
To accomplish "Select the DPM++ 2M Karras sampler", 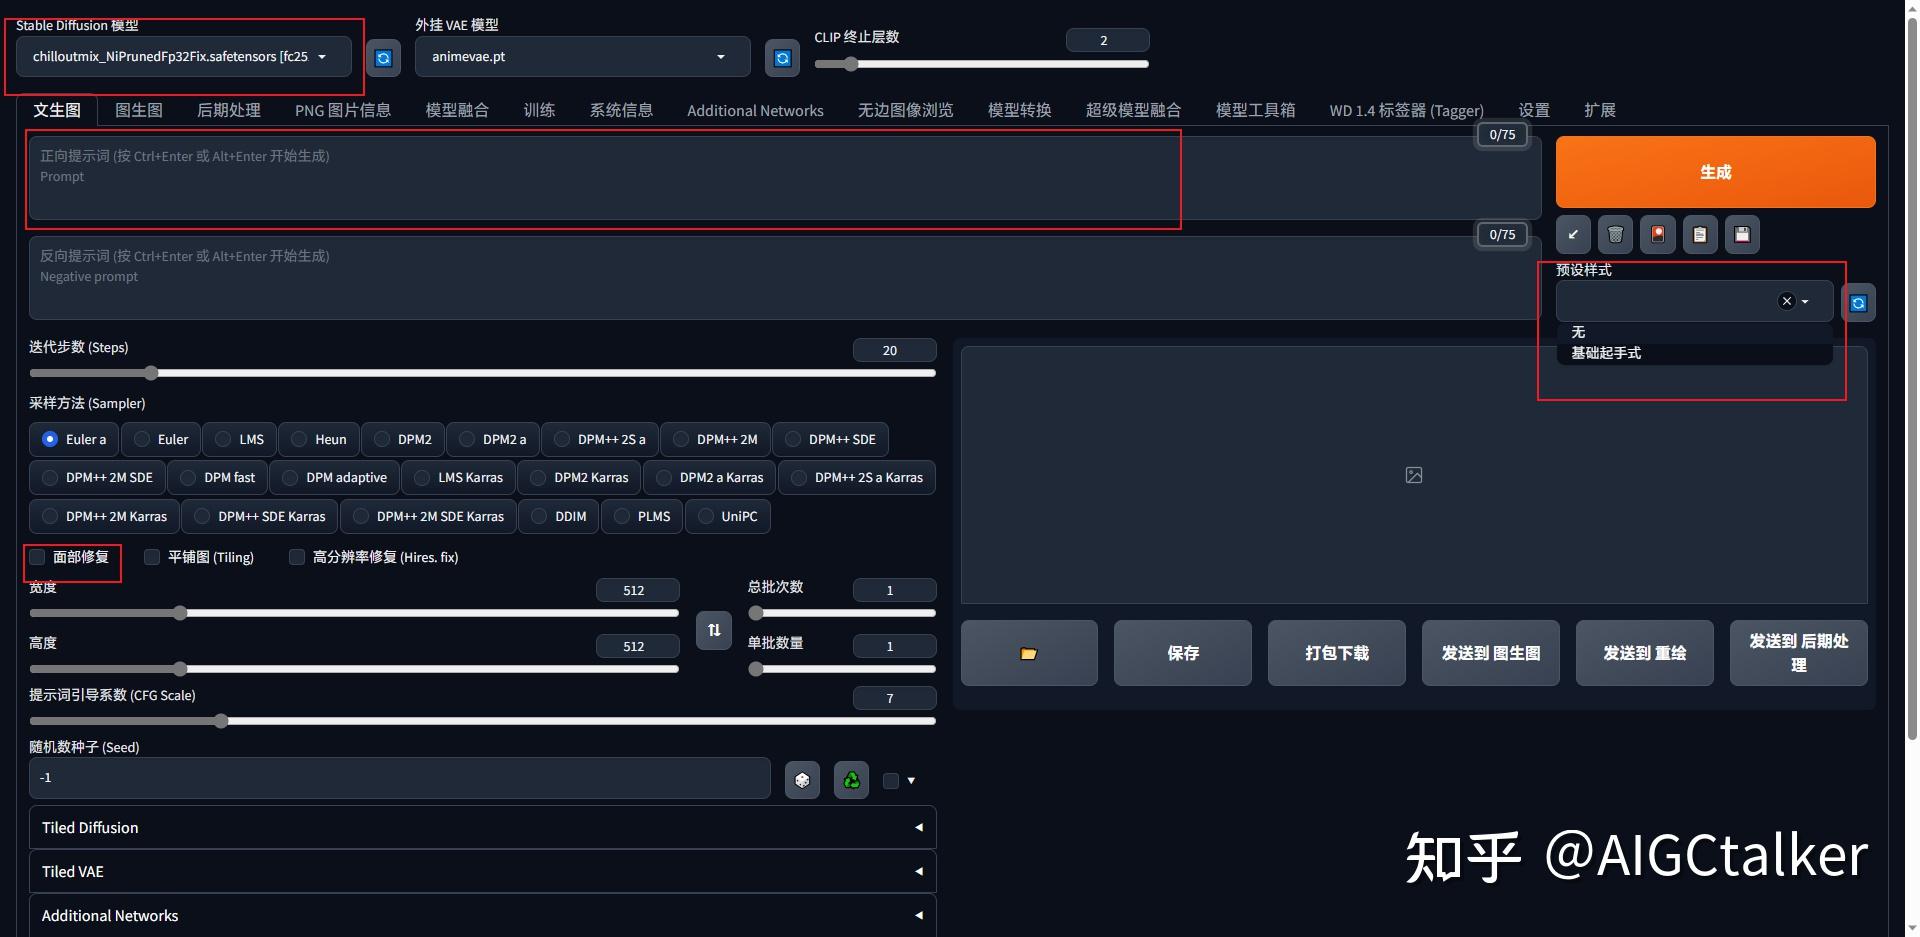I will coord(103,516).
